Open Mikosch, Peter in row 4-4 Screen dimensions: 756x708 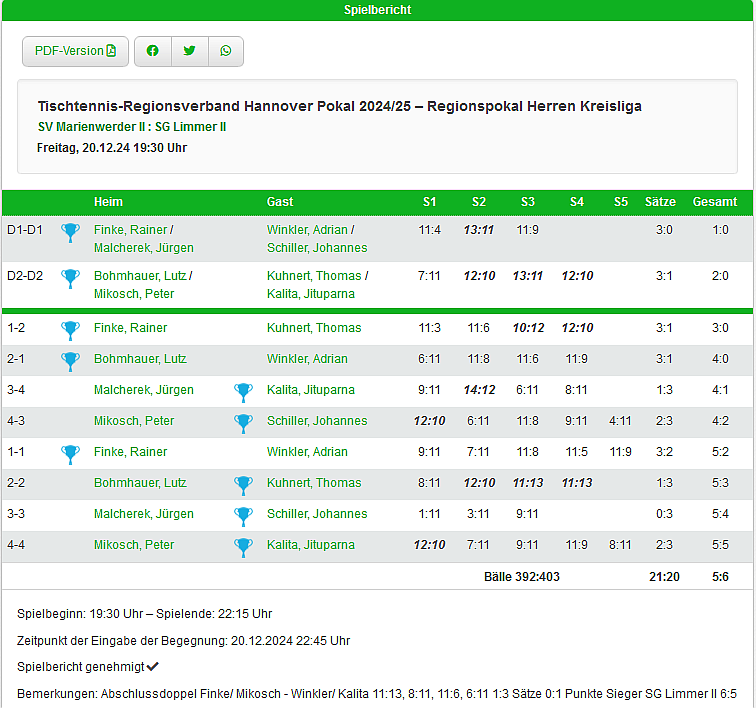[x=134, y=545]
